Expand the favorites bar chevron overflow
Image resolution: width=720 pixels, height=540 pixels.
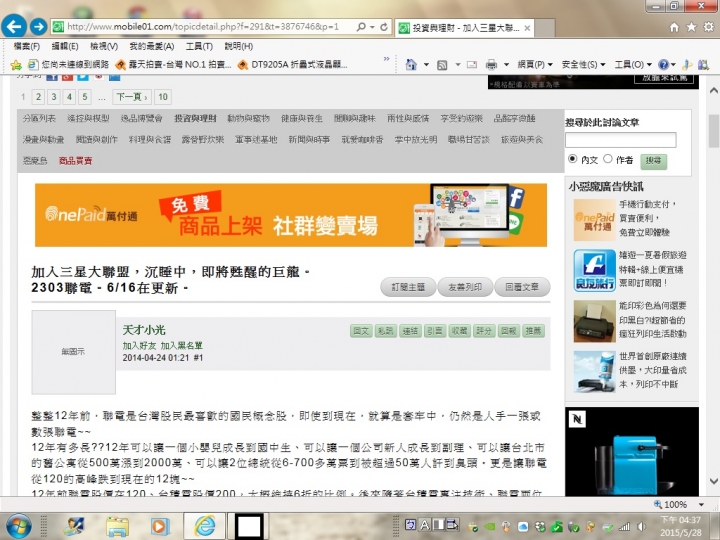(386, 59)
